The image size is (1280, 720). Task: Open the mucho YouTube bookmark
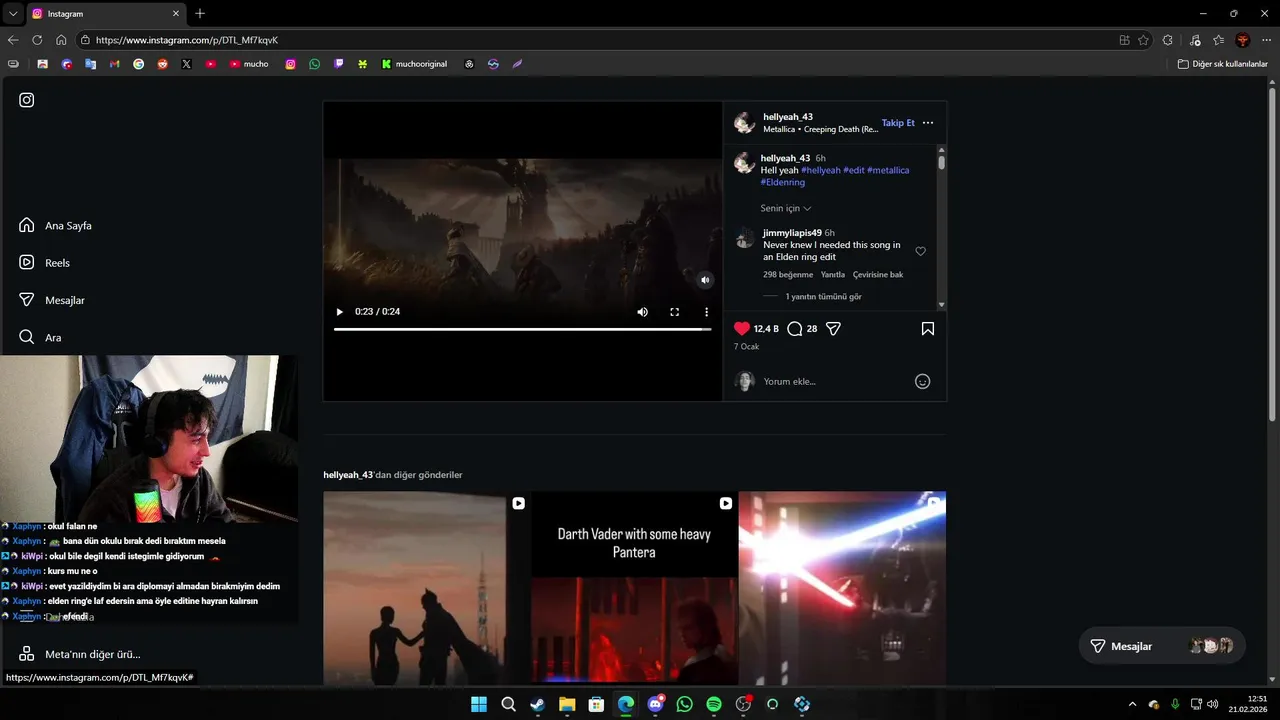[249, 64]
